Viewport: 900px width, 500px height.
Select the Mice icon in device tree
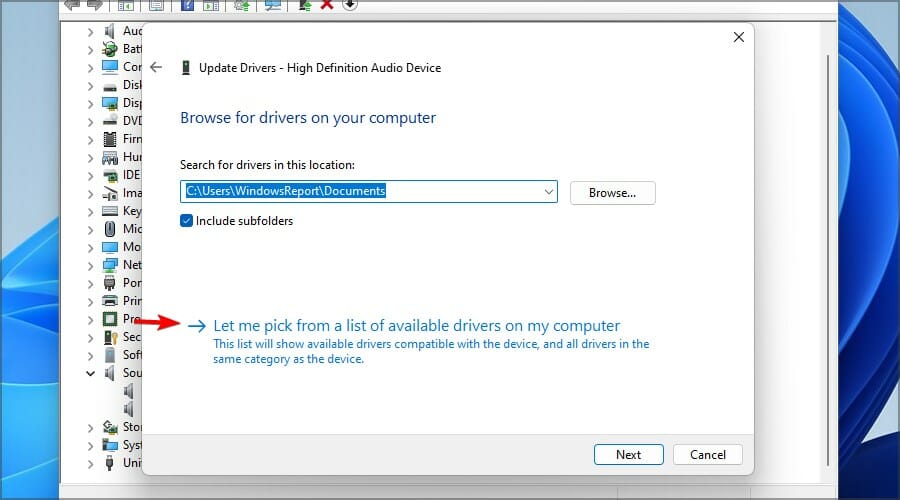tap(110, 229)
